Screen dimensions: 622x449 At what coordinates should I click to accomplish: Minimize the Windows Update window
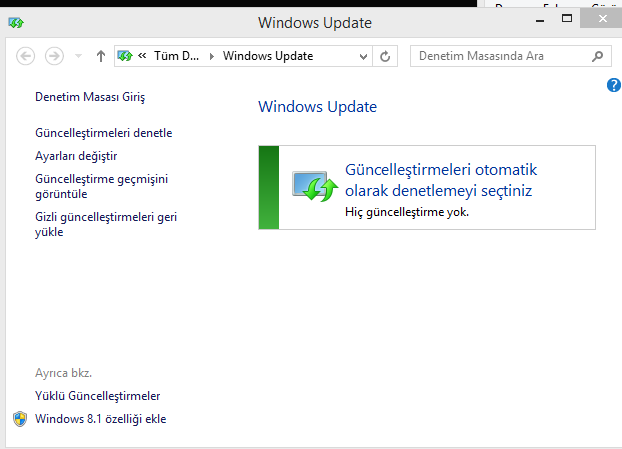(x=540, y=20)
